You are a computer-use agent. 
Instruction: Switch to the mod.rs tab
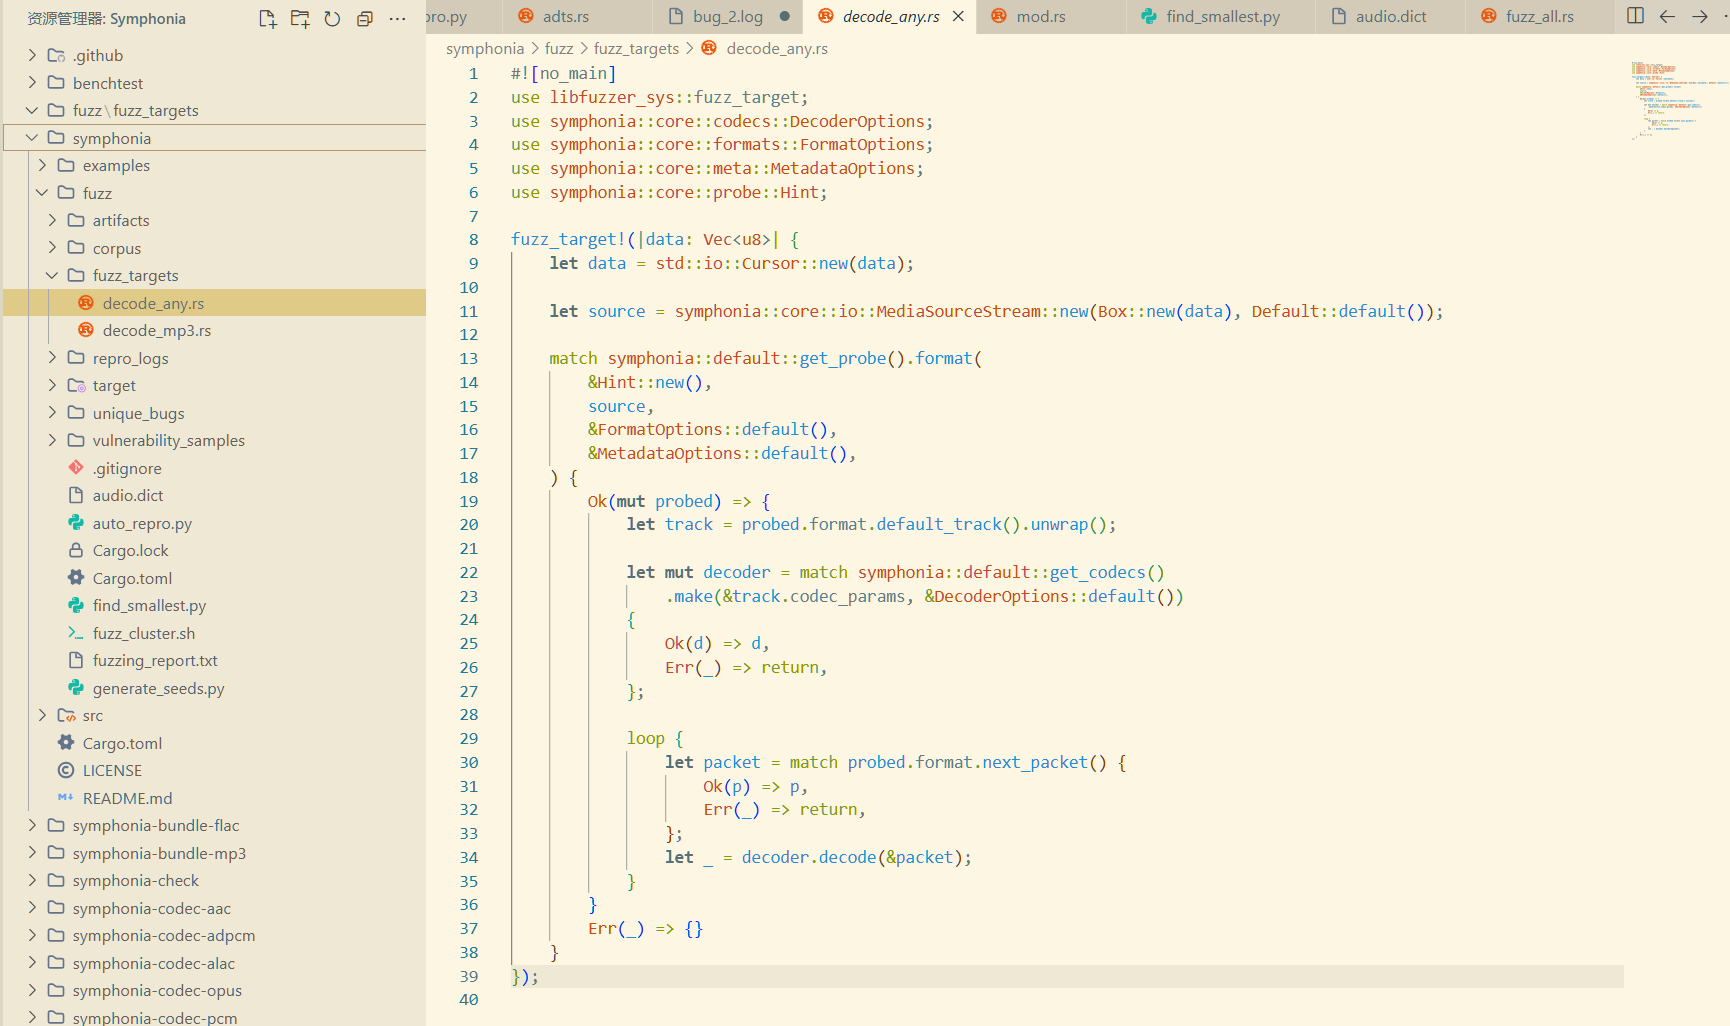pos(1040,16)
